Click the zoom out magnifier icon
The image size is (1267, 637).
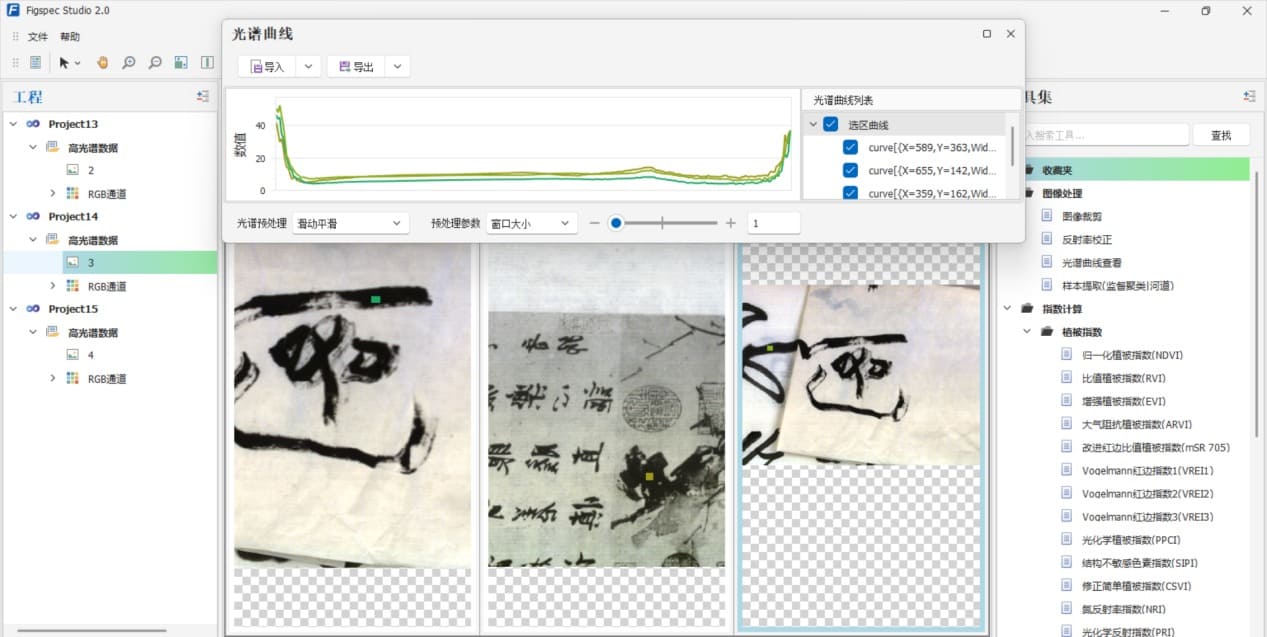155,62
